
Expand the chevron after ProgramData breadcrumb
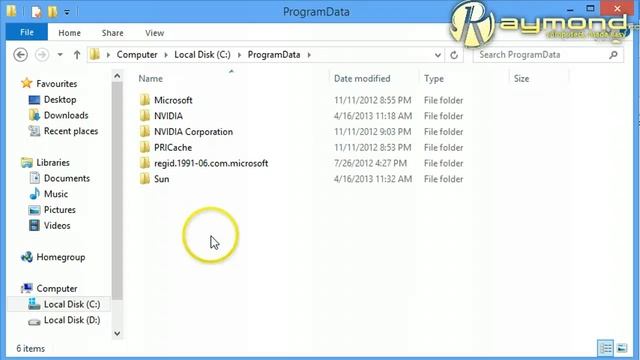click(309, 55)
